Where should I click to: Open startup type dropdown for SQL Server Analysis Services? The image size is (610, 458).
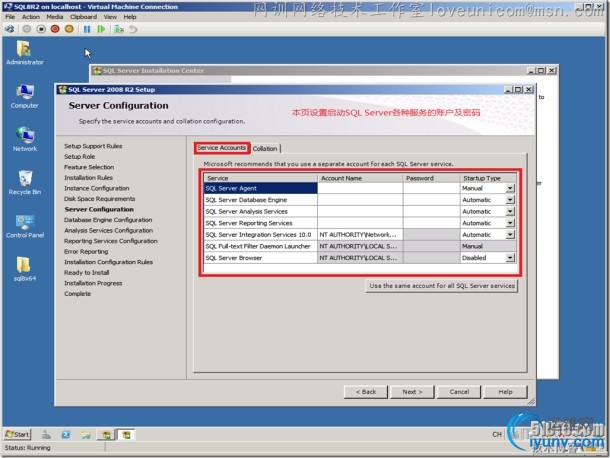(510, 212)
